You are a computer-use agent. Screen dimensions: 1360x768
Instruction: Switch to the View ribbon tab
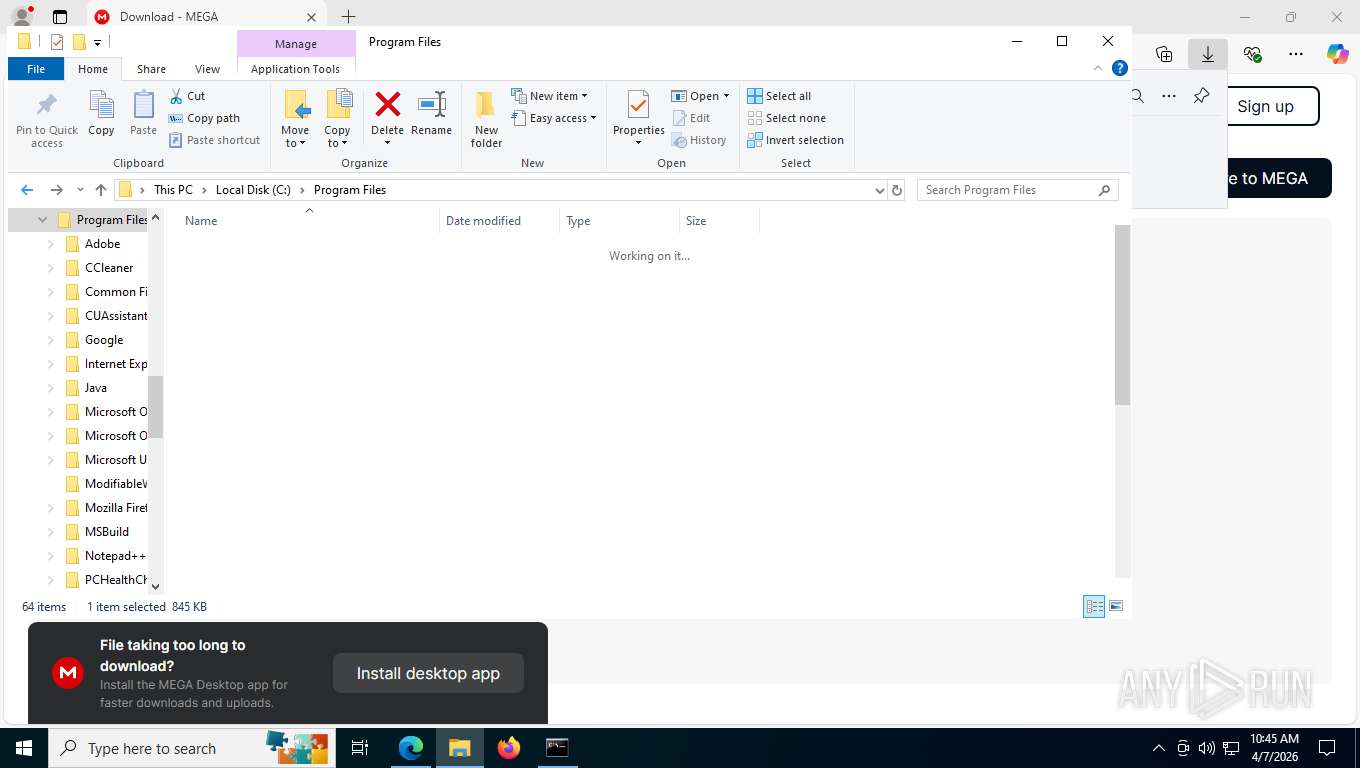click(x=207, y=69)
